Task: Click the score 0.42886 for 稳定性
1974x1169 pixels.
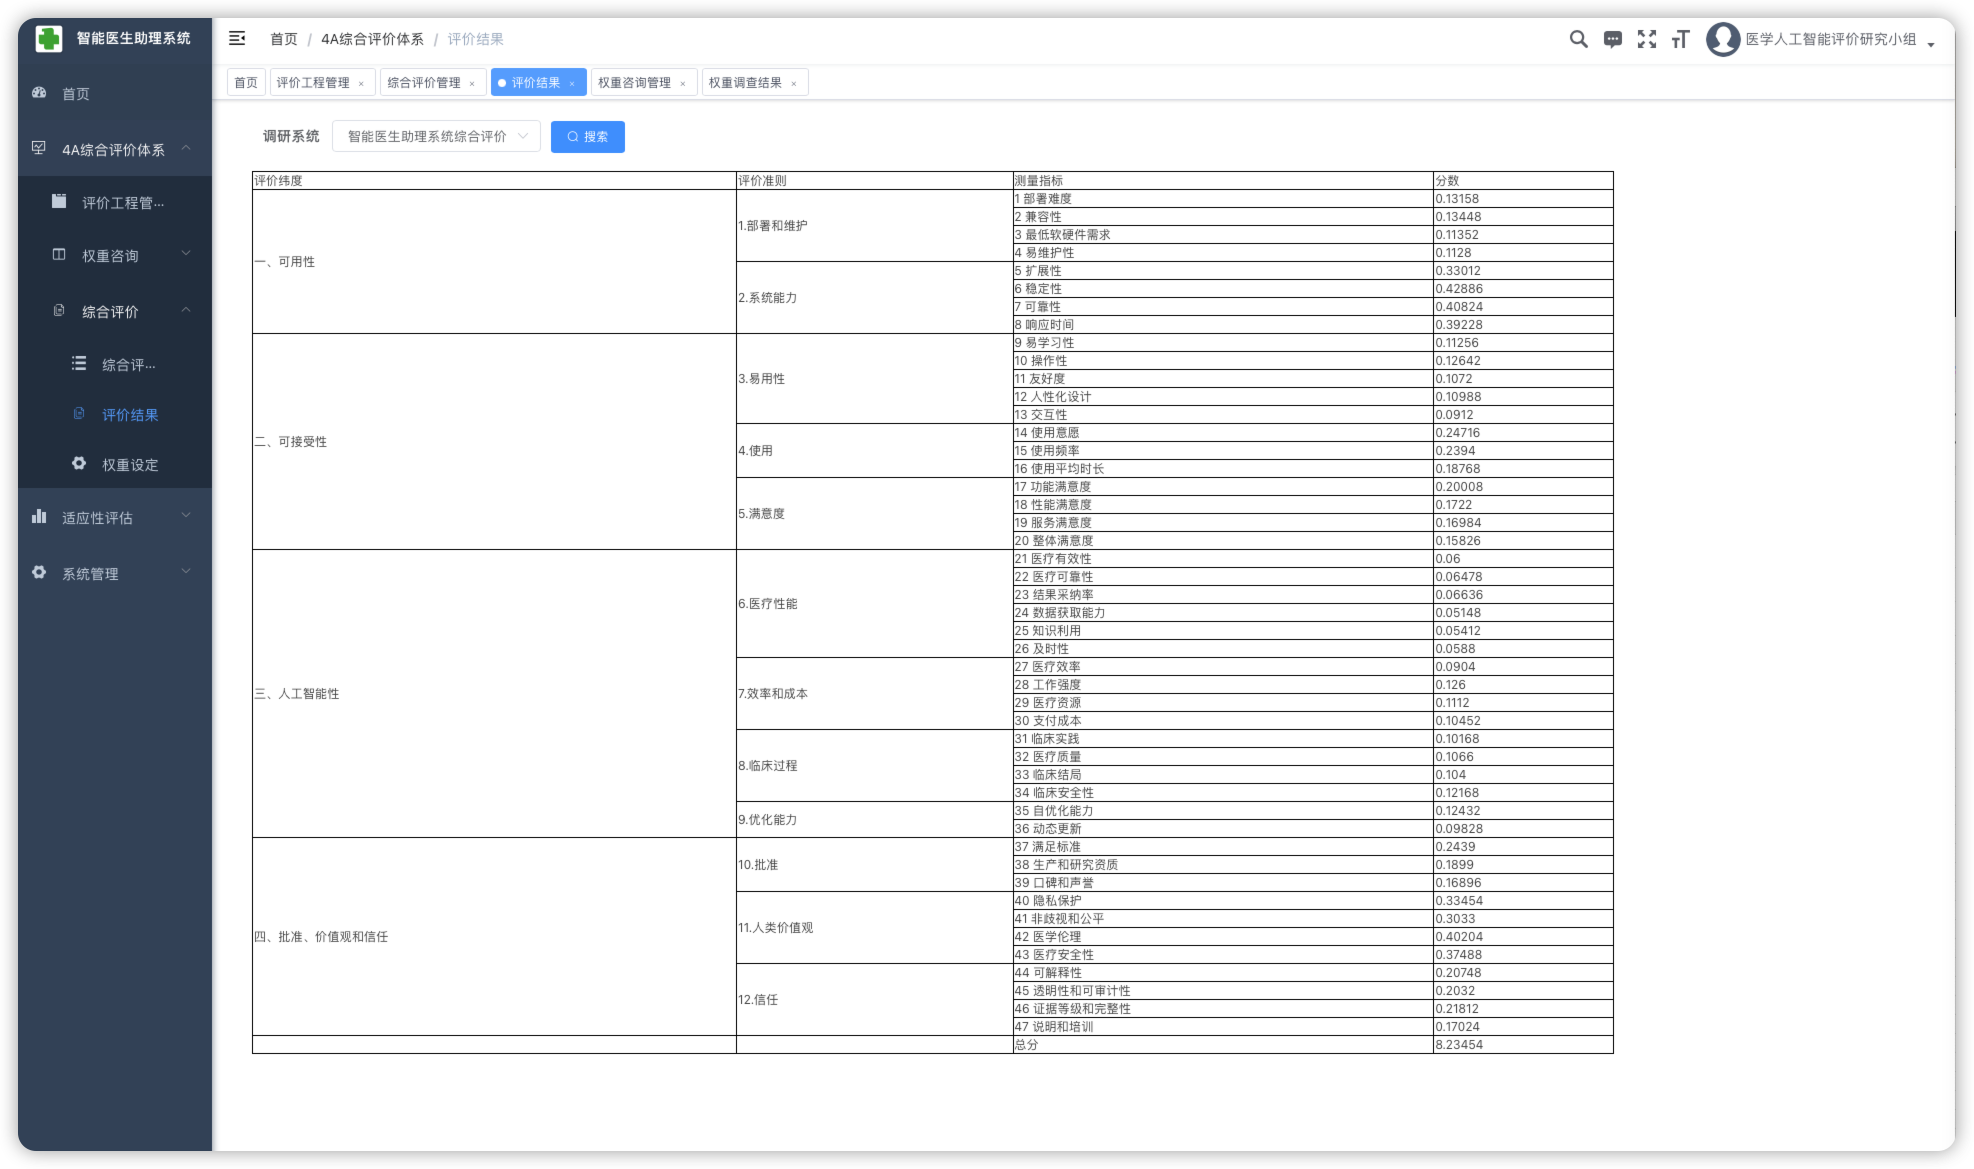Action: tap(1523, 289)
